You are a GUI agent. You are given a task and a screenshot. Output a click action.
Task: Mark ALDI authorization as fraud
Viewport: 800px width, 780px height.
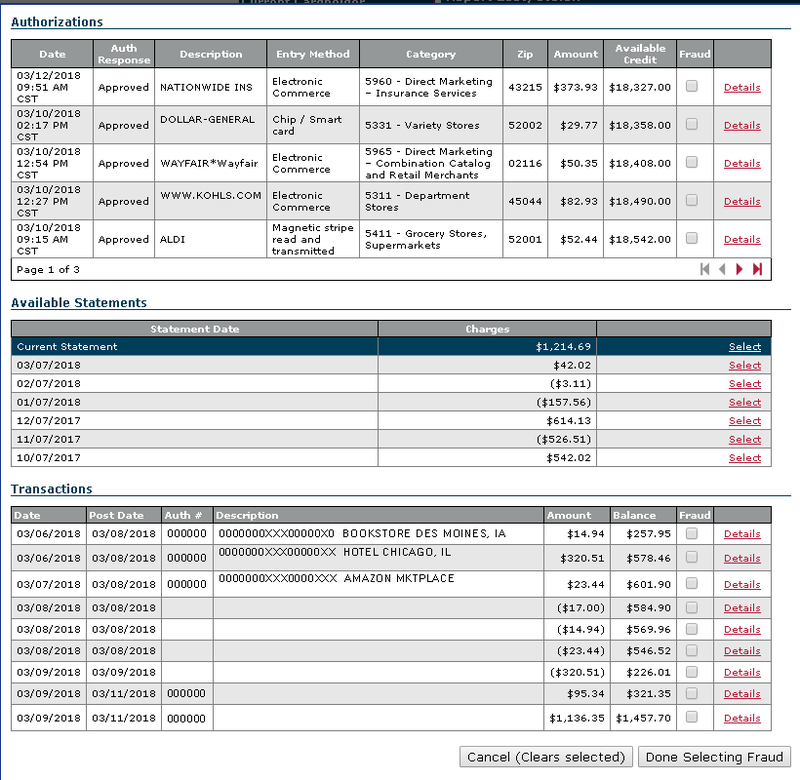[691, 239]
